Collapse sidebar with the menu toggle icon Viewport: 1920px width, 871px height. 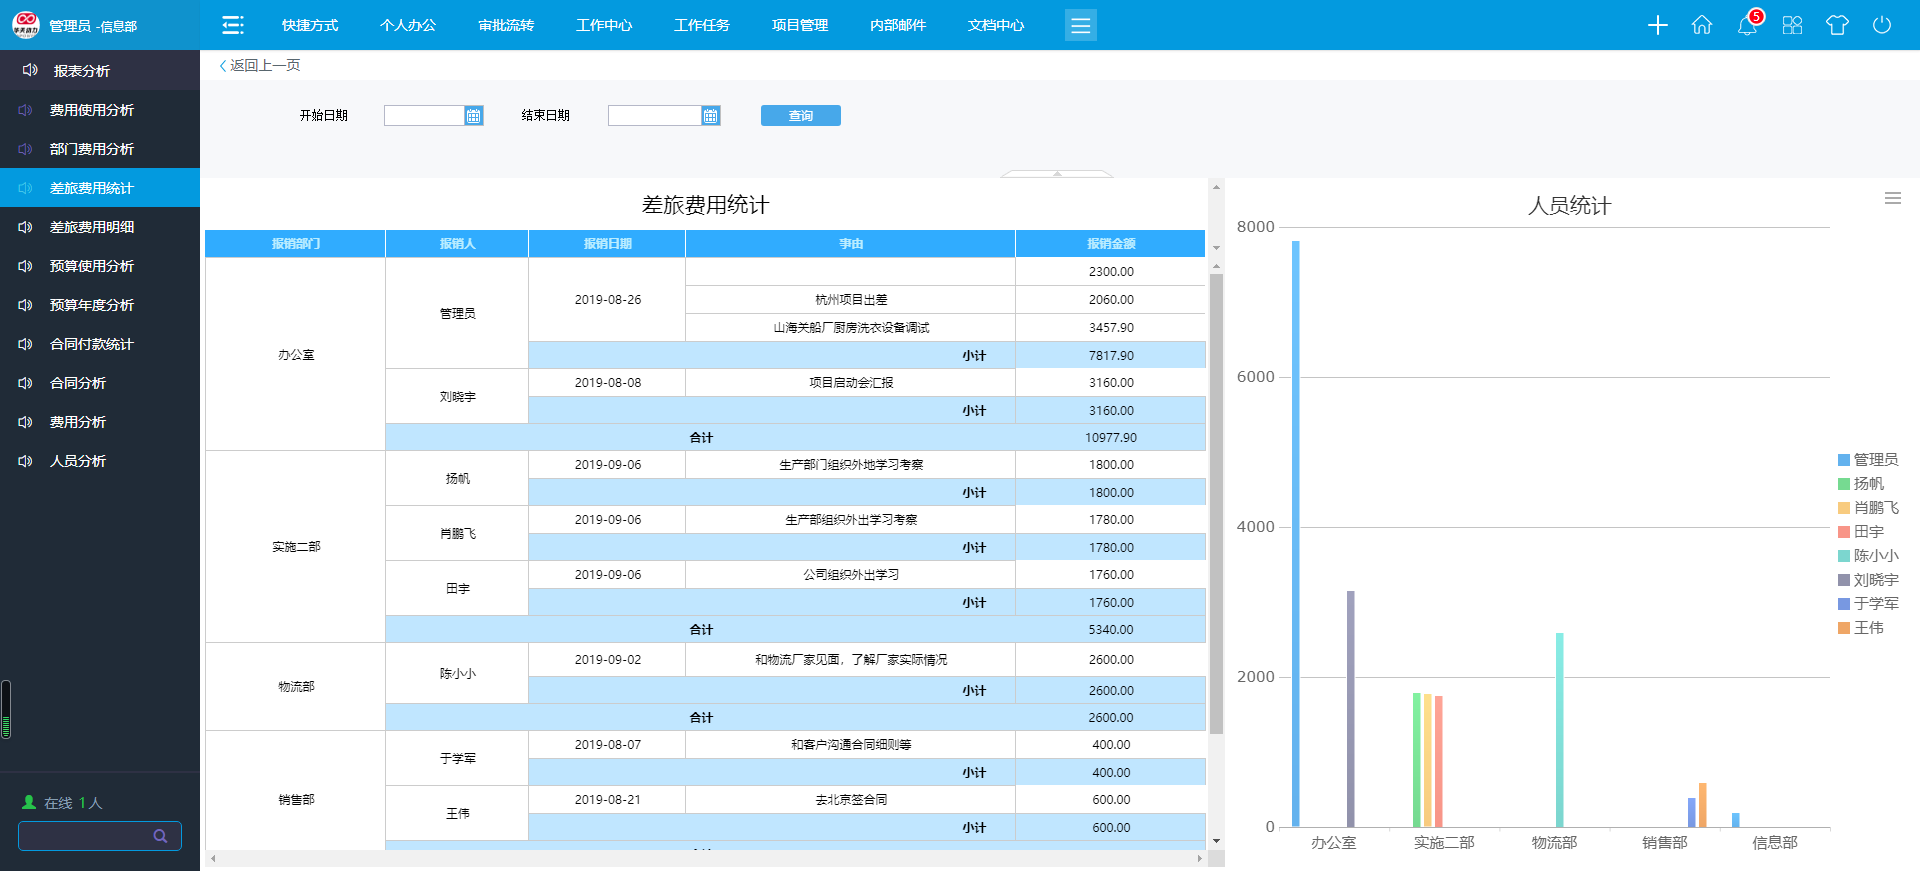tap(233, 25)
